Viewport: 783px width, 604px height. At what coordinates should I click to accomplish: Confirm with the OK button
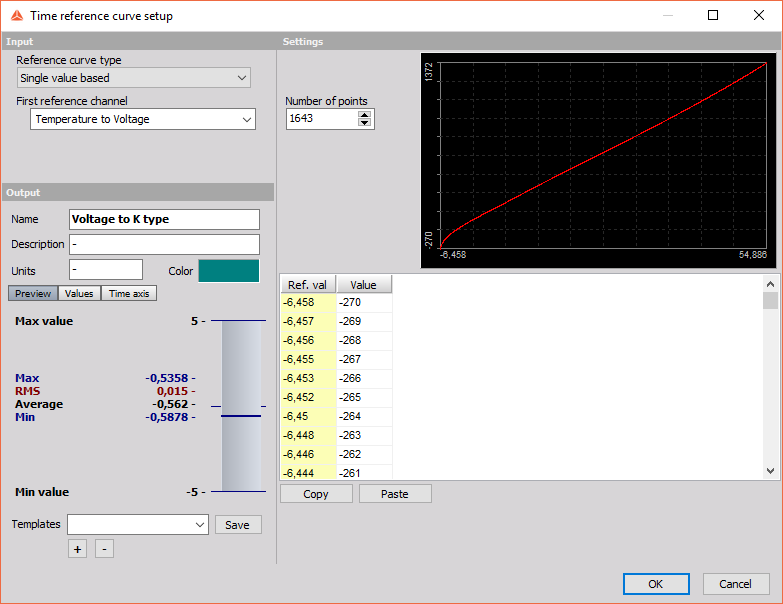[656, 584]
